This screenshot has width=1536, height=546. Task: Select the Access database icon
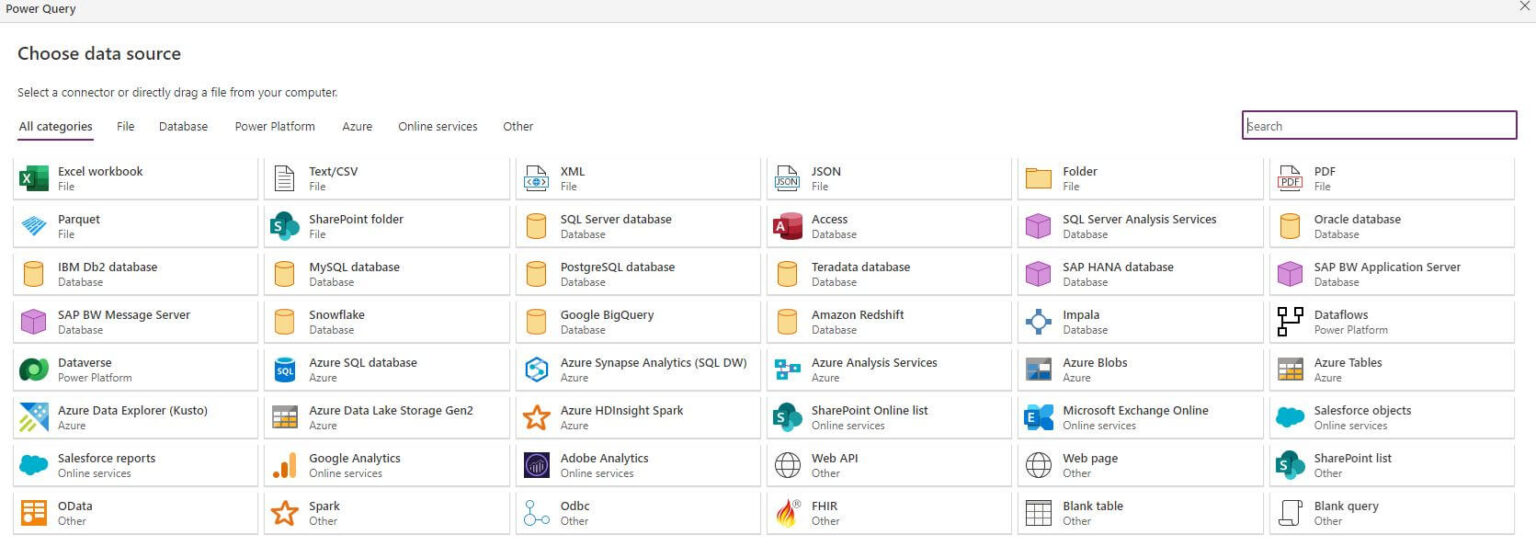[x=788, y=227]
